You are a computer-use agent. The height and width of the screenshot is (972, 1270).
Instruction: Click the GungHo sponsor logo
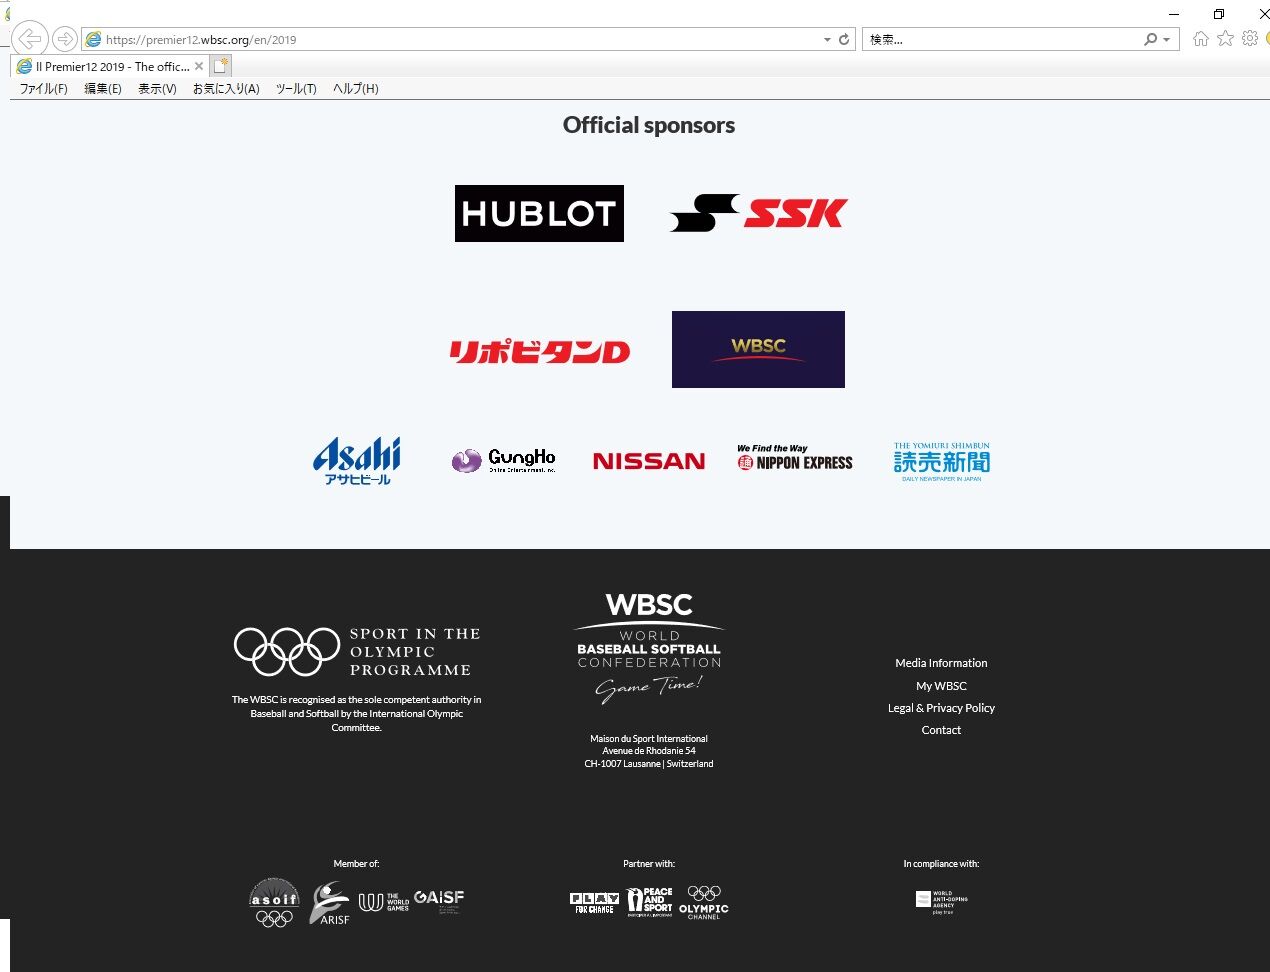click(503, 461)
